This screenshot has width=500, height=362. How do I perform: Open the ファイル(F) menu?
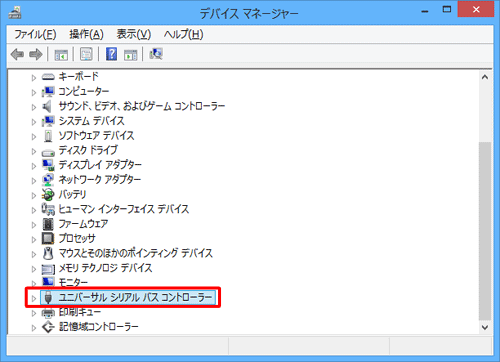(35, 34)
